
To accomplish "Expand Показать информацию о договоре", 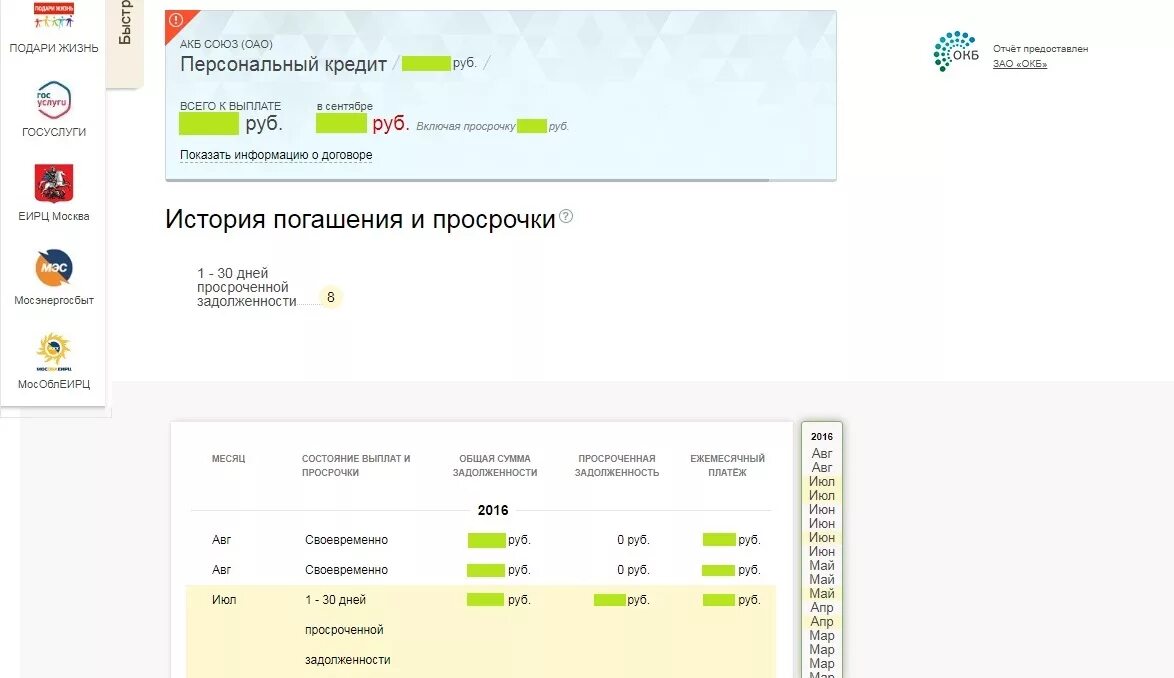I will tap(276, 155).
